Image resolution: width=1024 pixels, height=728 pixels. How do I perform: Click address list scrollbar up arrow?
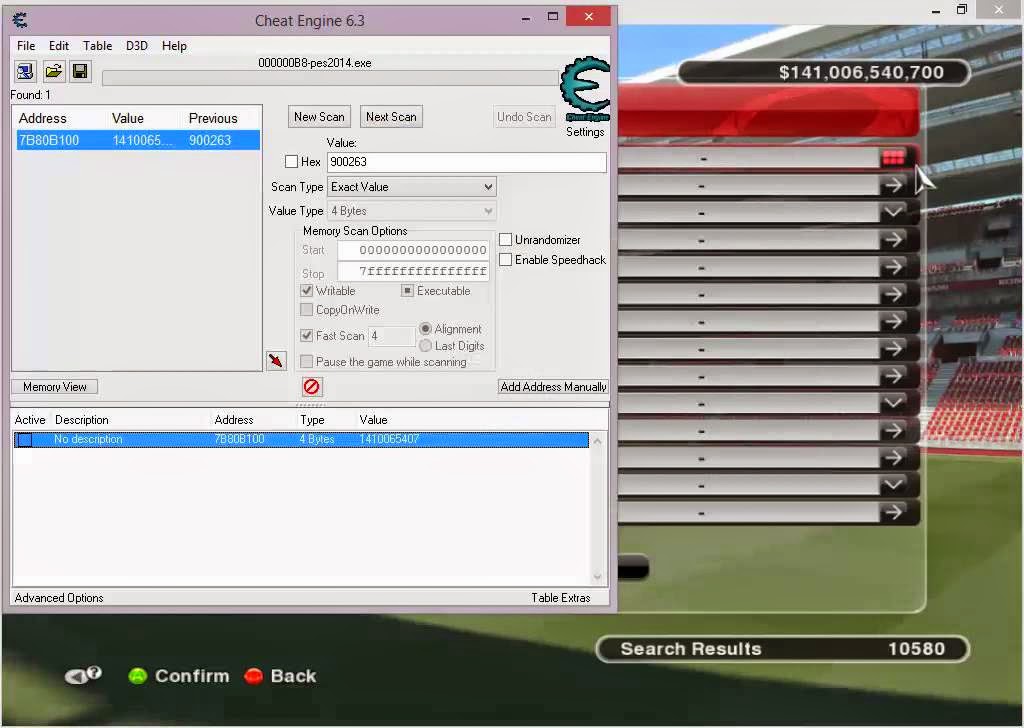[597, 441]
